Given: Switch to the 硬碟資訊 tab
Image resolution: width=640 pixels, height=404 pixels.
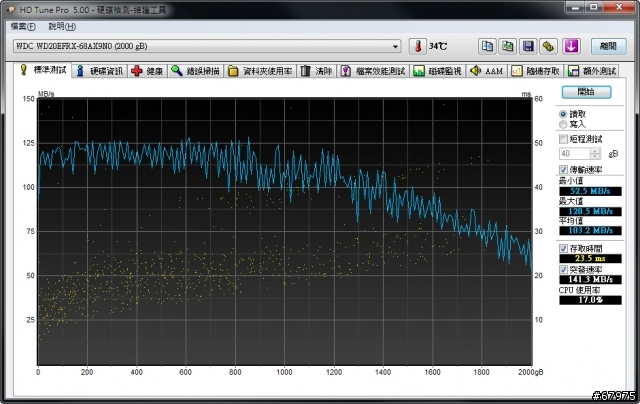Looking at the screenshot, I should 100,71.
